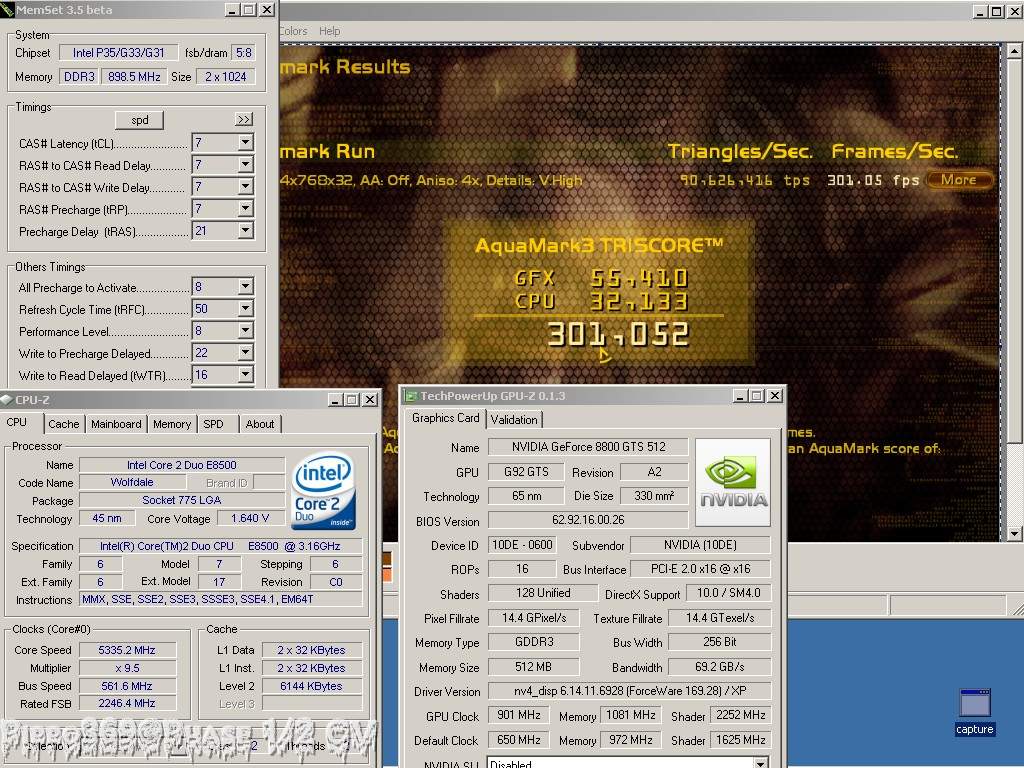Click the CPU-Z title bar icon
The width and height of the screenshot is (1024, 768).
click(7, 400)
